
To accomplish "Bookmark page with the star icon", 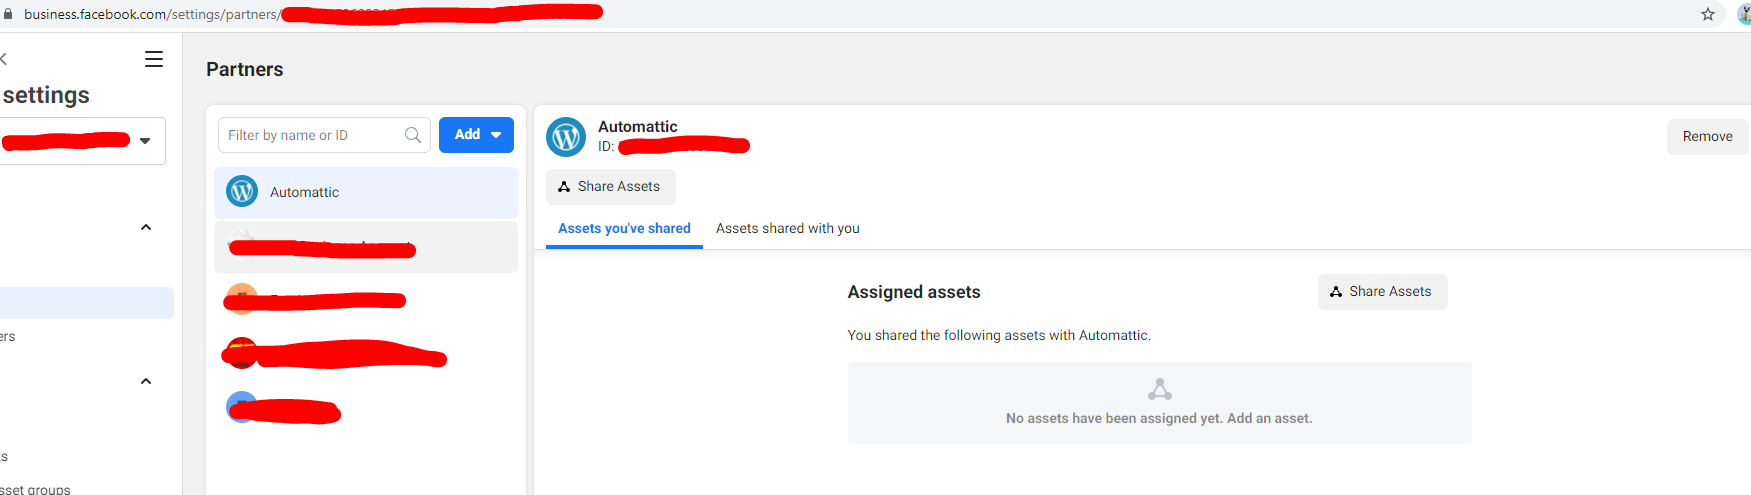I will (x=1708, y=14).
